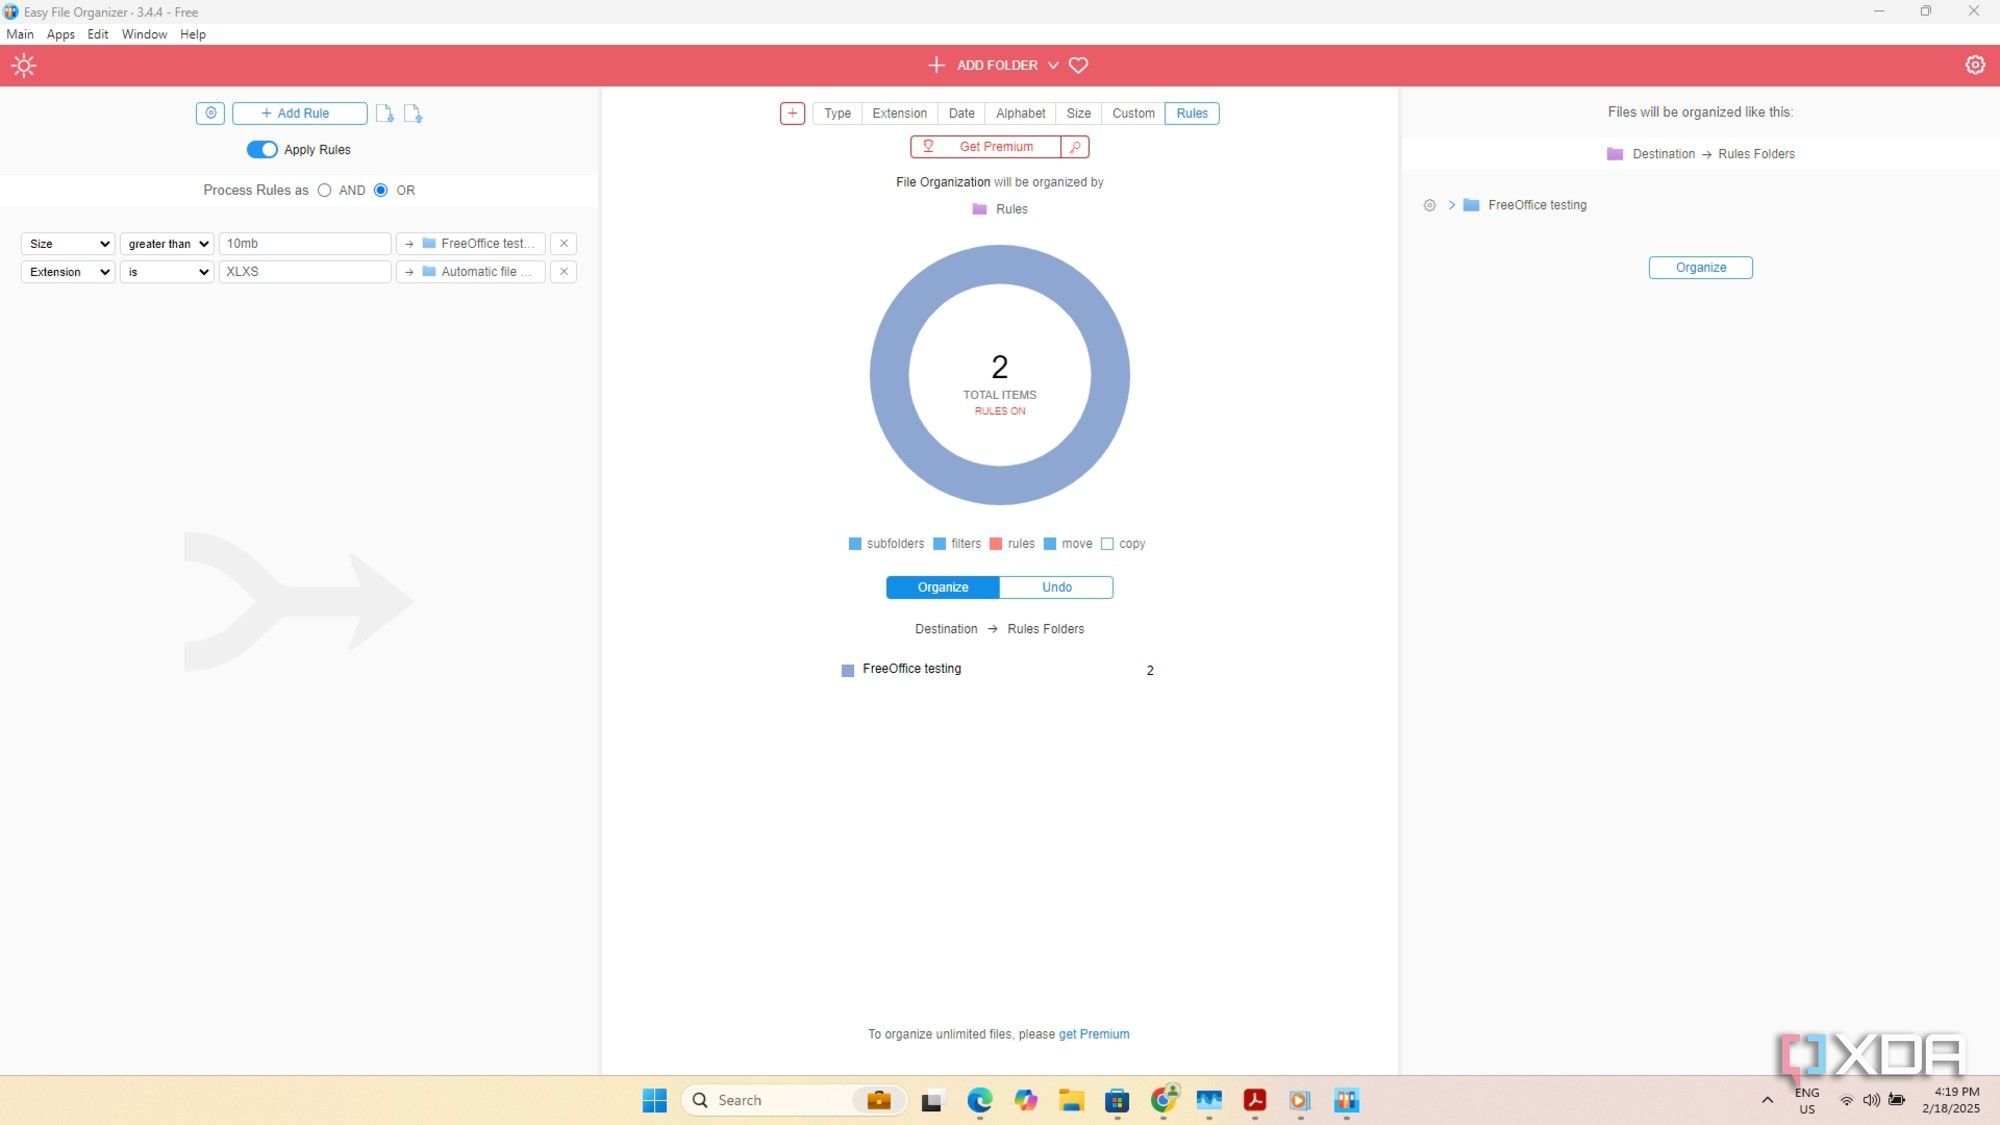Click the get Premium link
2000x1125 pixels.
point(1094,1034)
